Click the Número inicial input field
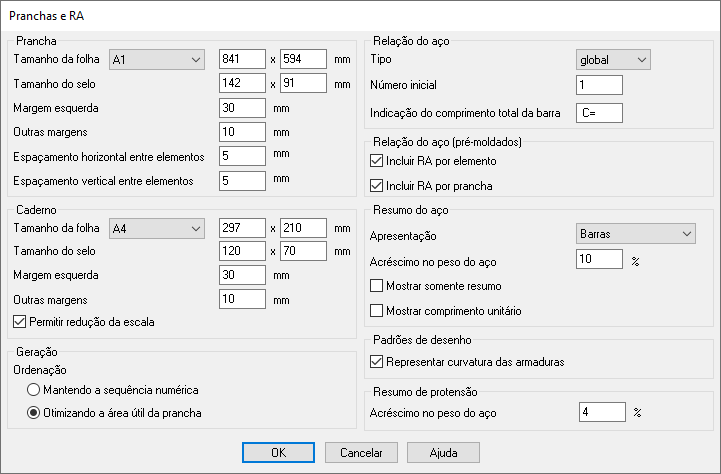The height and width of the screenshot is (474, 721). click(x=599, y=86)
